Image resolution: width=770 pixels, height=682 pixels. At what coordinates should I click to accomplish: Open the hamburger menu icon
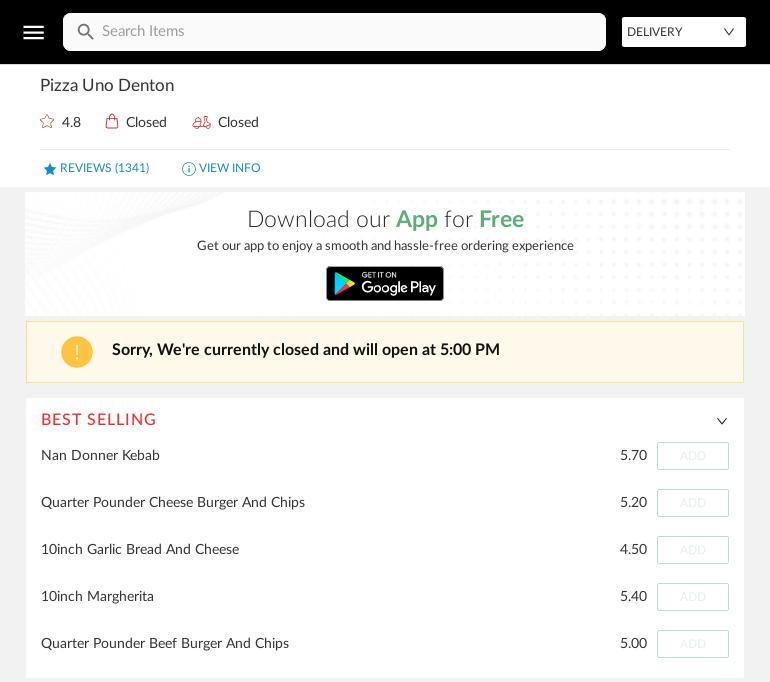pos(33,32)
